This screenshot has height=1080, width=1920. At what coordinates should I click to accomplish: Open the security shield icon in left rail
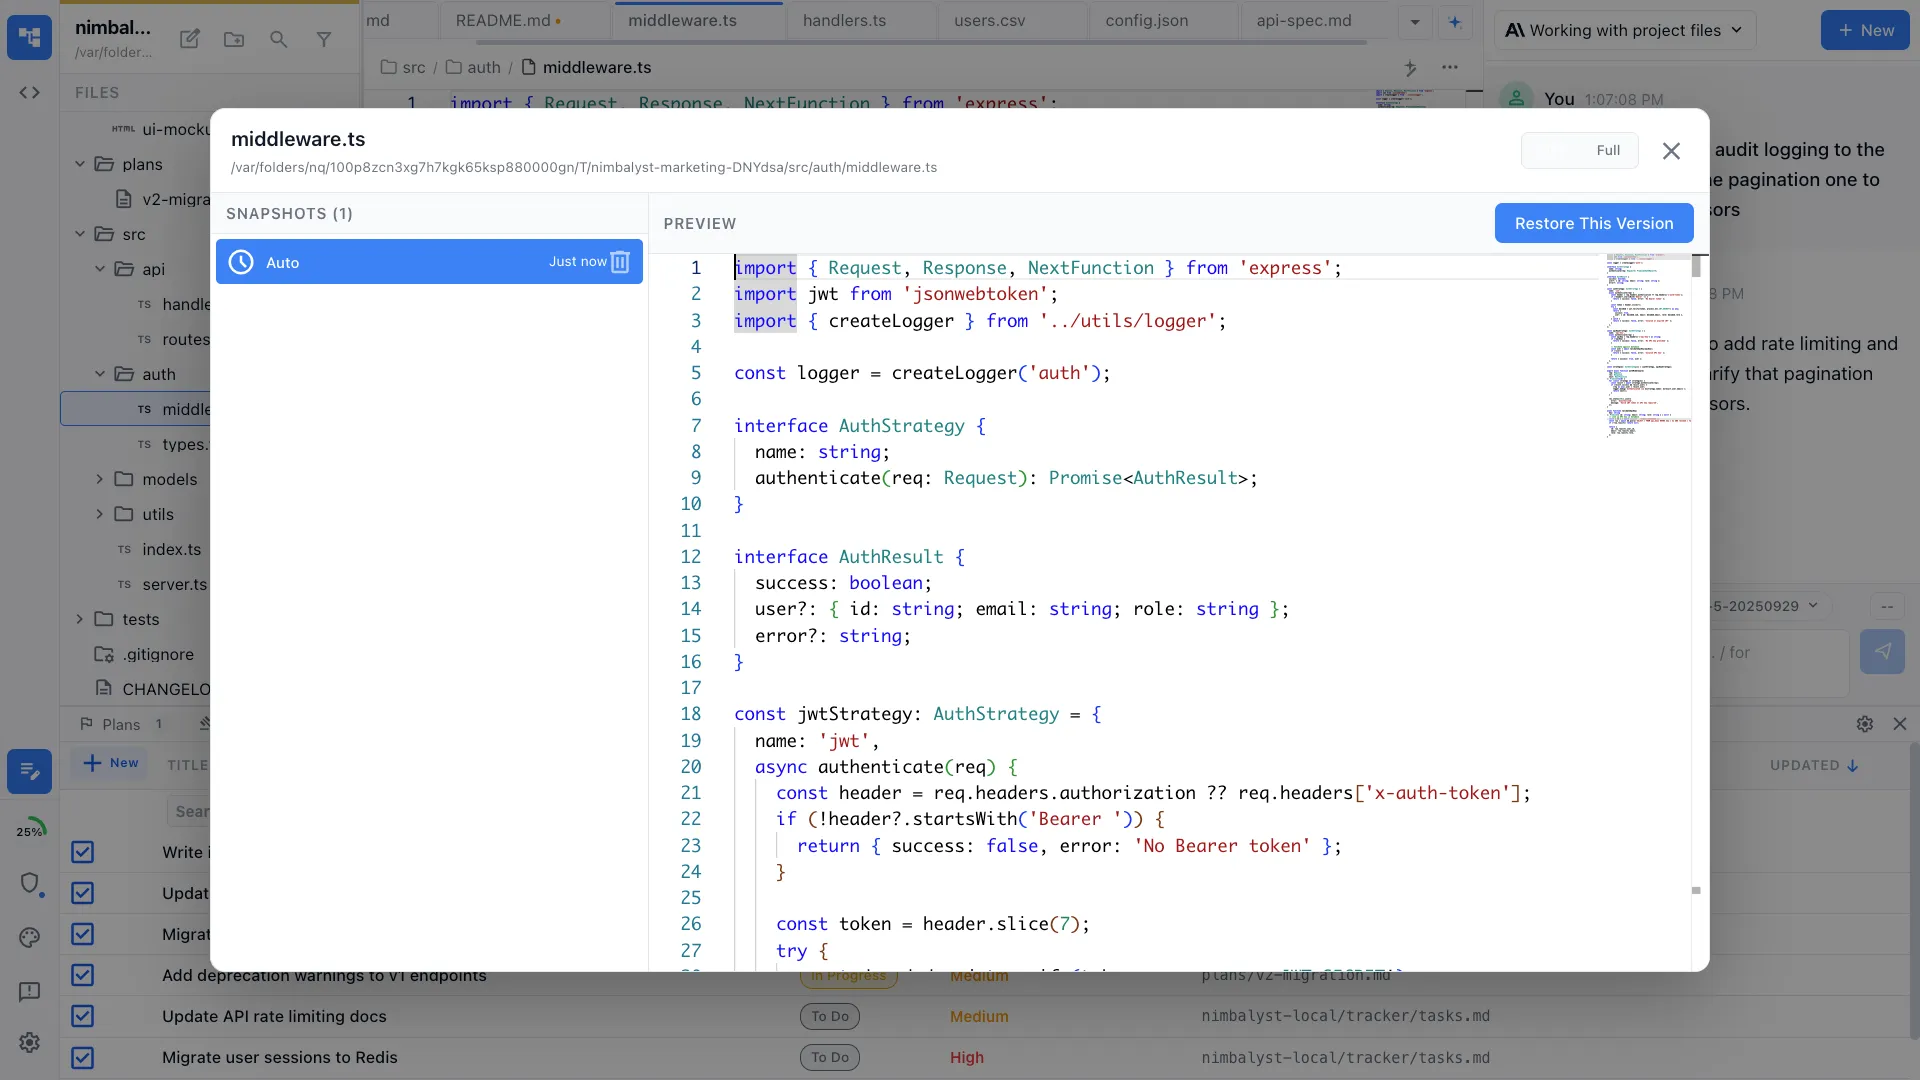pos(32,884)
